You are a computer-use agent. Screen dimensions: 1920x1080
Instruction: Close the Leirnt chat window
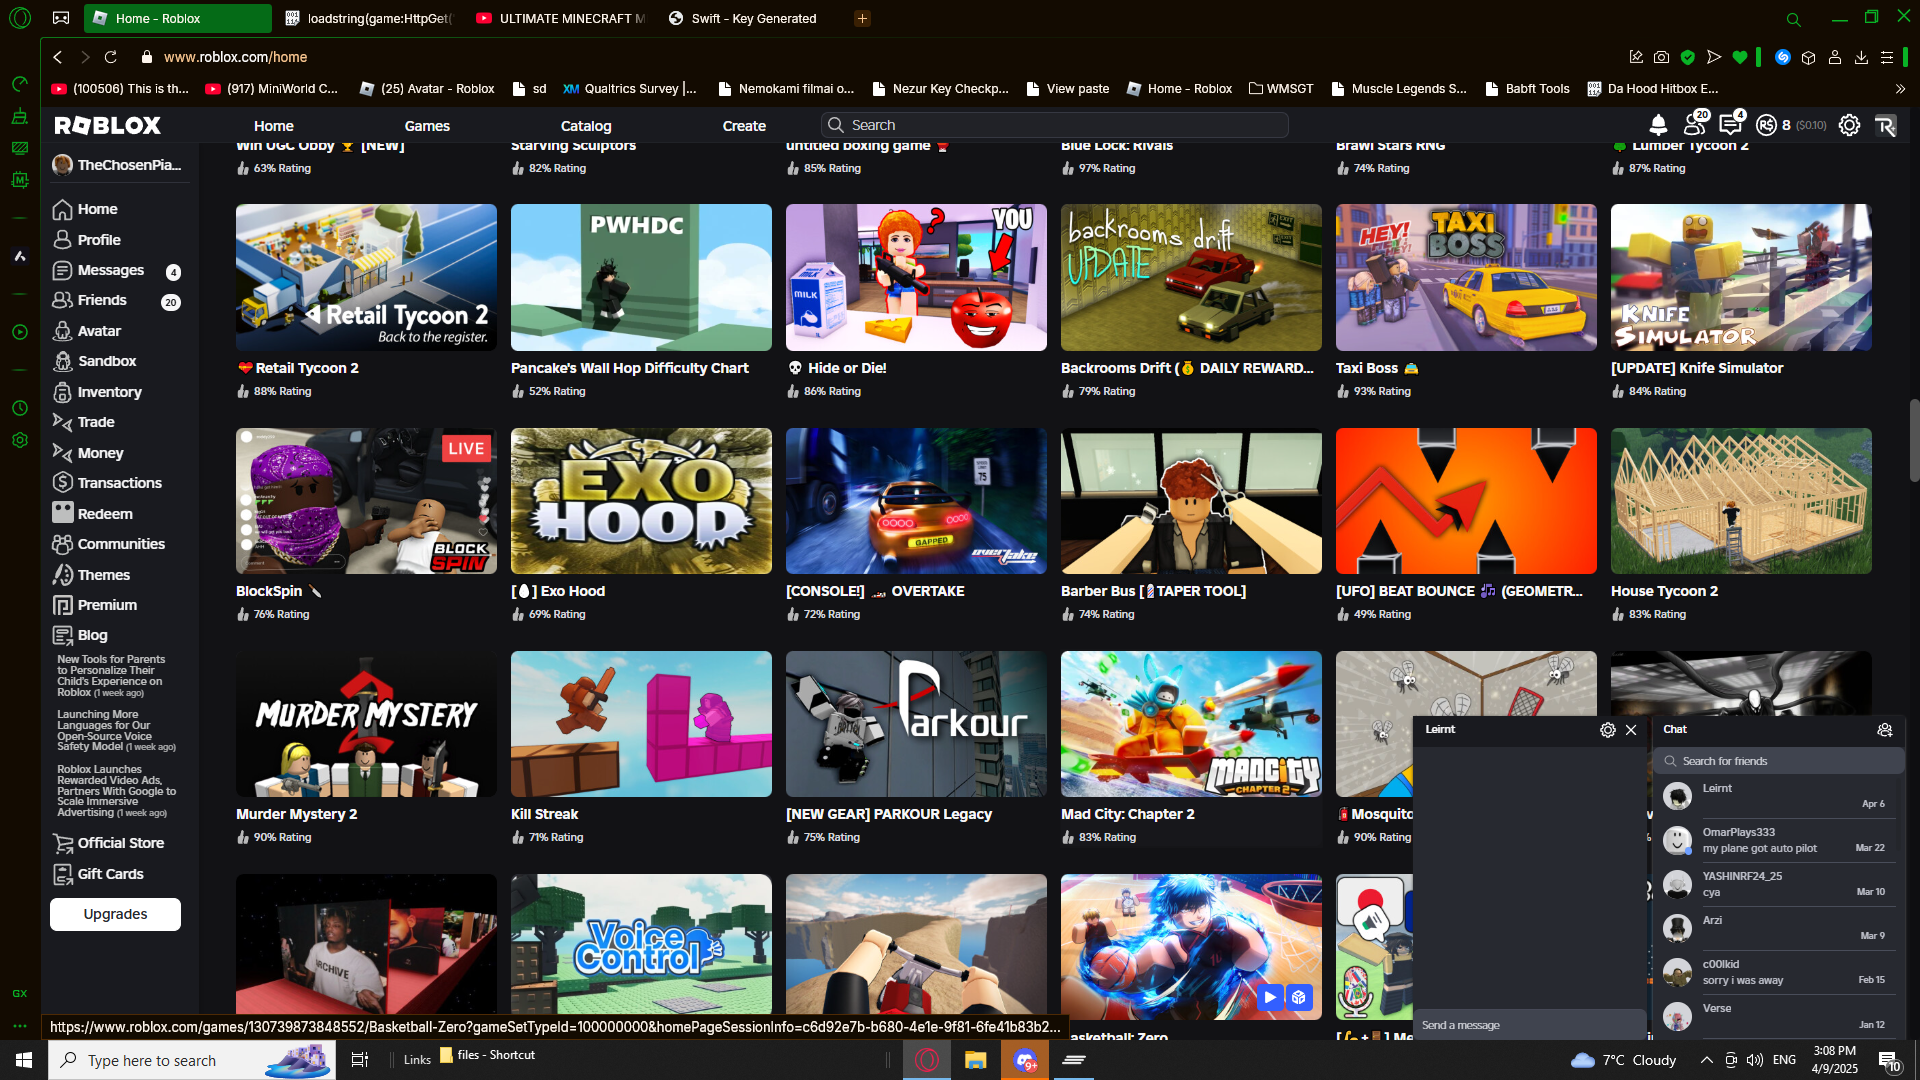(1631, 730)
